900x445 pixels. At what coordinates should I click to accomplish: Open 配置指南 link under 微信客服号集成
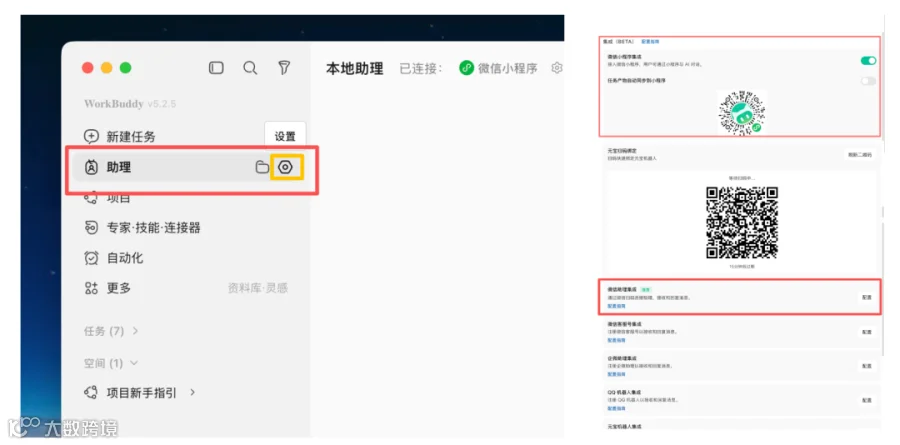(616, 340)
